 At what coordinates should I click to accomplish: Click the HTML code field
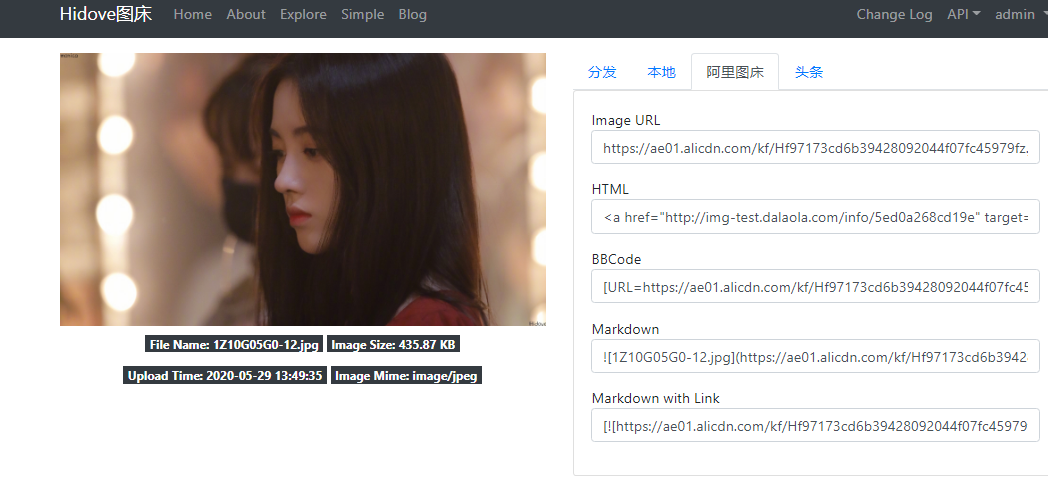click(815, 217)
